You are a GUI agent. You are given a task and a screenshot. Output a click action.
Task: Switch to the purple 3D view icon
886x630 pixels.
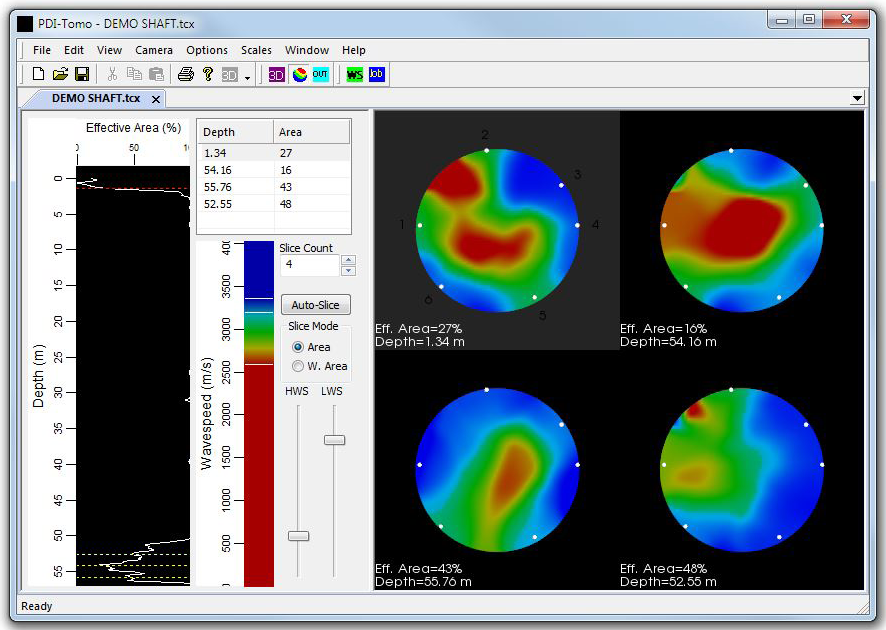tap(277, 74)
